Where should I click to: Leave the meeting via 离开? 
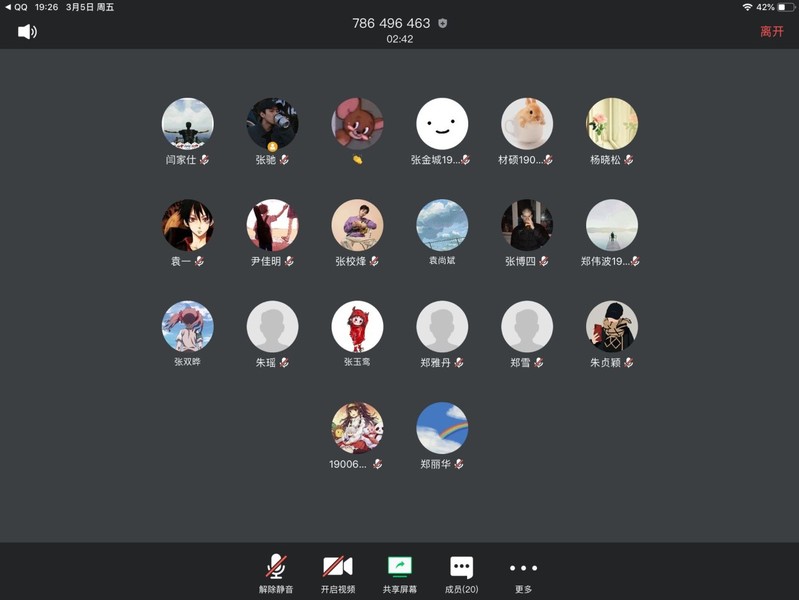pos(771,32)
